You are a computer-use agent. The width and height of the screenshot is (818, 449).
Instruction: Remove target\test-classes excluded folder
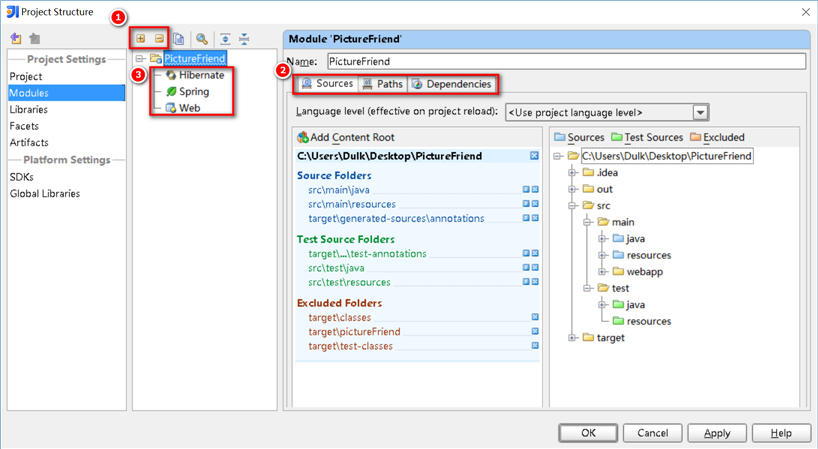[535, 345]
